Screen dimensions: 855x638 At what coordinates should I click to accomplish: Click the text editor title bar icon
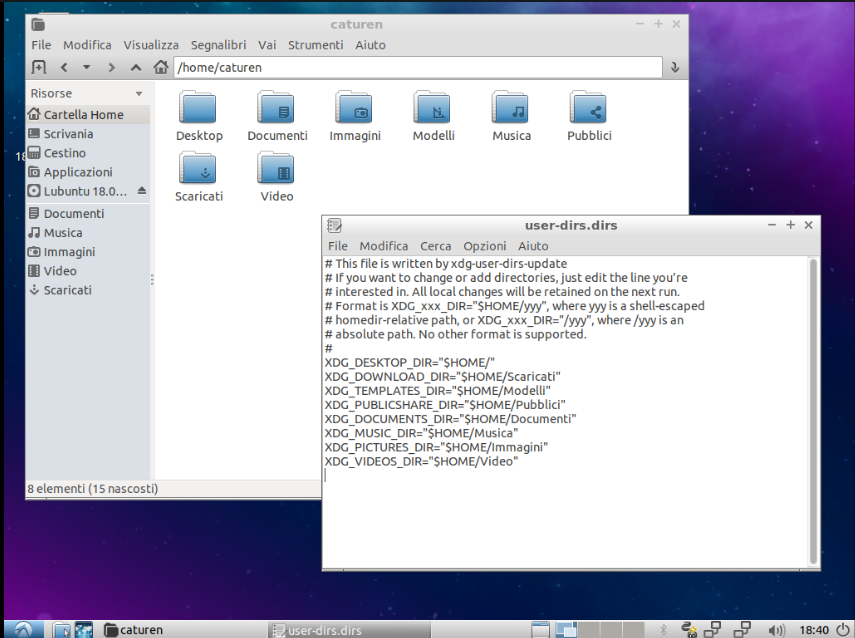[334, 225]
